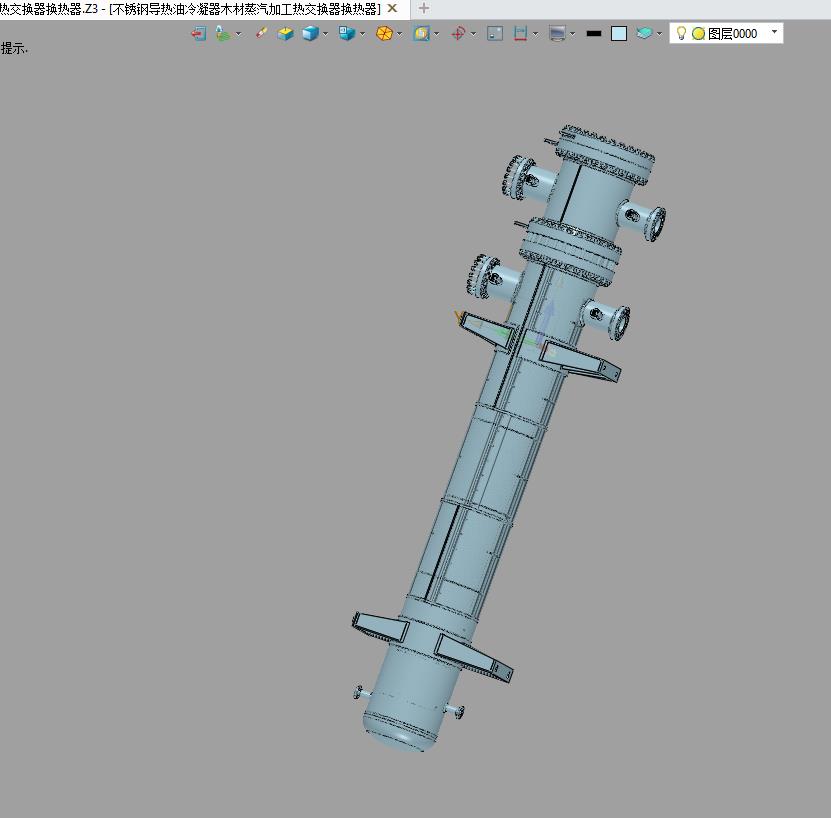
Task: Click the yellow-topped box view icon
Action: (x=285, y=34)
